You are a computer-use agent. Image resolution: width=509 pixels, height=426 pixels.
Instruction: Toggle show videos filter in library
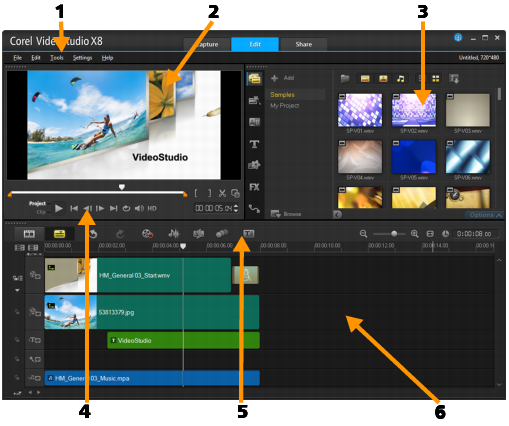pos(365,79)
